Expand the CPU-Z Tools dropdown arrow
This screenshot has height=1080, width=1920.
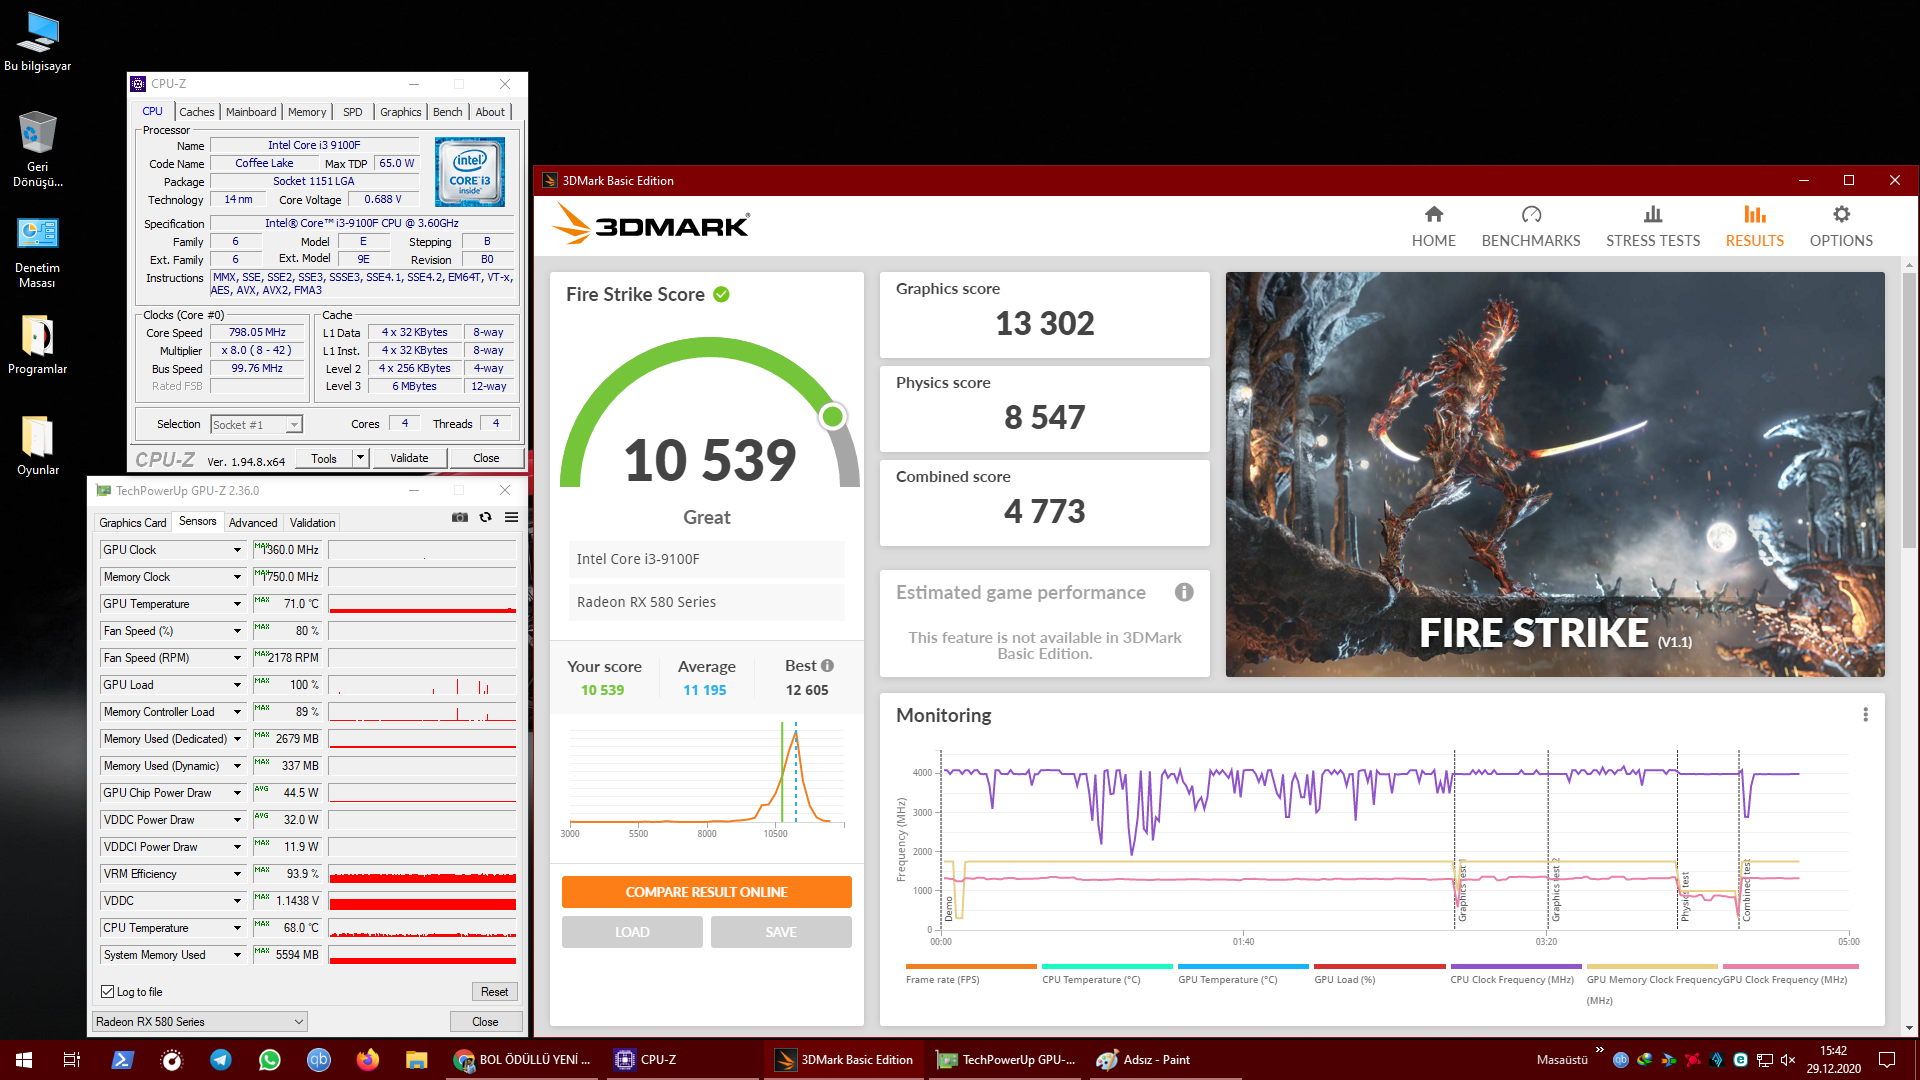360,458
